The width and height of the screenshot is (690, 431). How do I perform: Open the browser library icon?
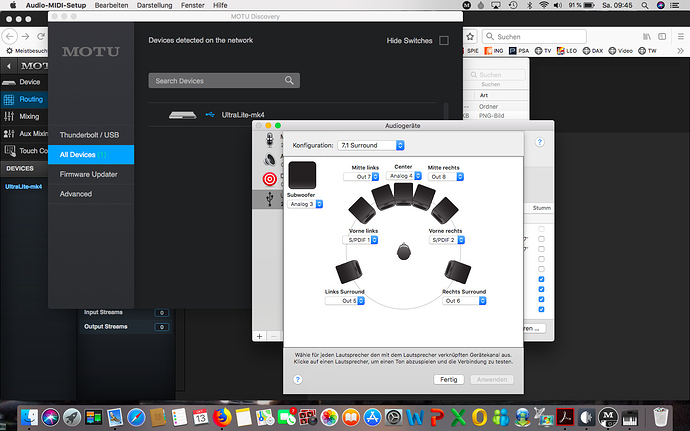[646, 37]
